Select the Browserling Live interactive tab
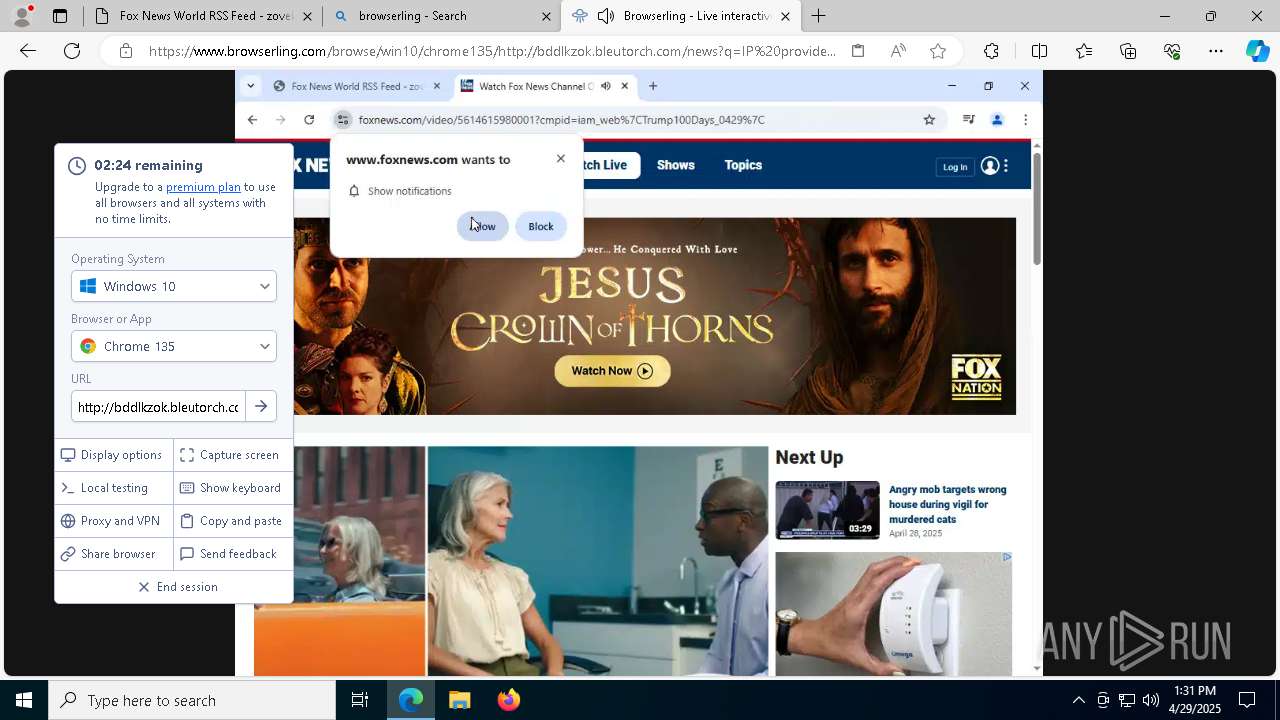 [x=682, y=16]
